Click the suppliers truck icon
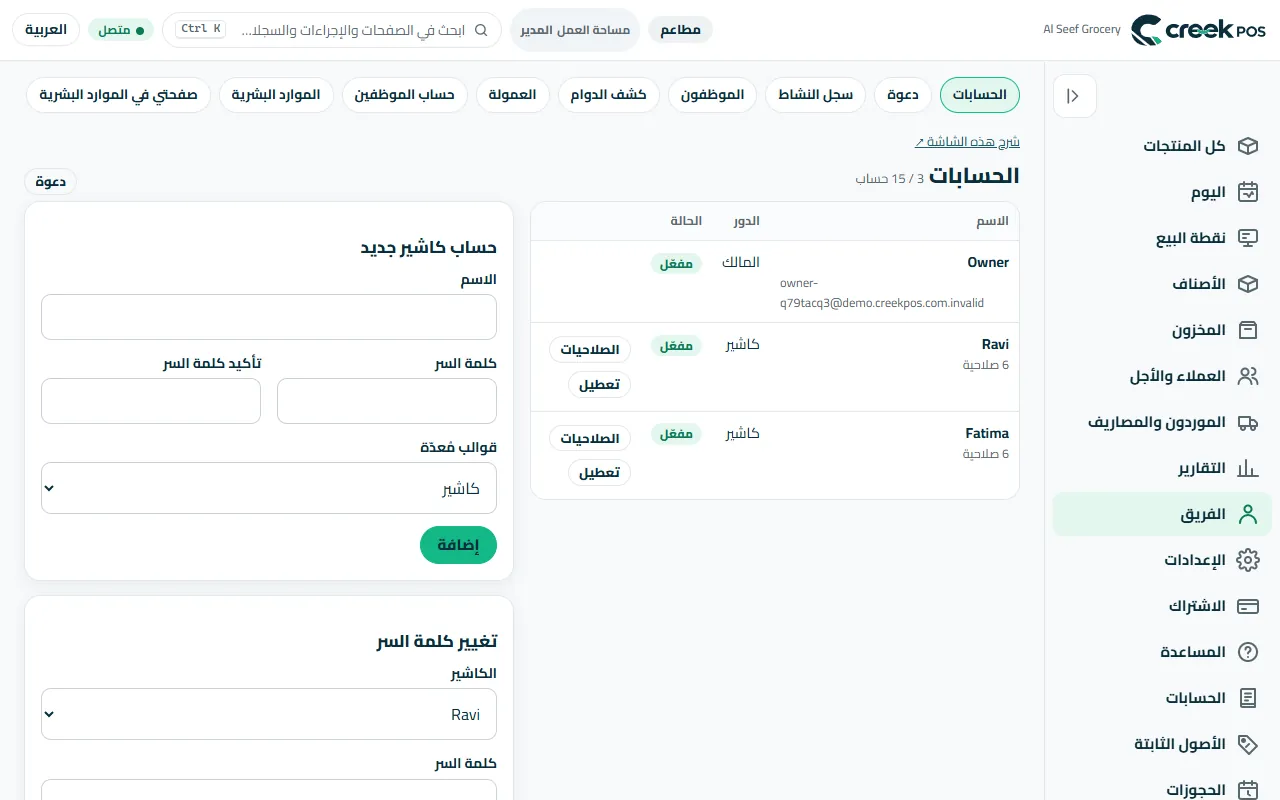This screenshot has height=800, width=1280. (x=1247, y=422)
